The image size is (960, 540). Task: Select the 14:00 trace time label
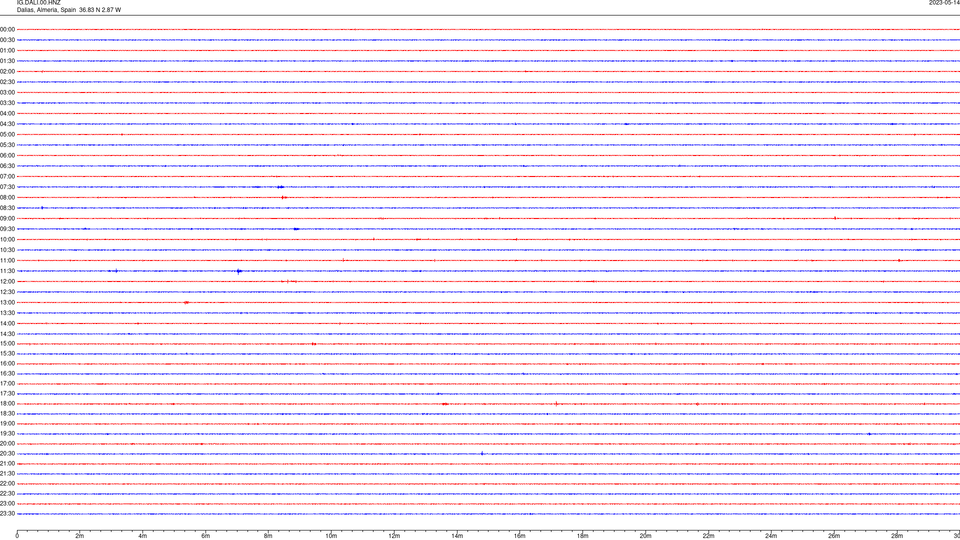[7, 323]
